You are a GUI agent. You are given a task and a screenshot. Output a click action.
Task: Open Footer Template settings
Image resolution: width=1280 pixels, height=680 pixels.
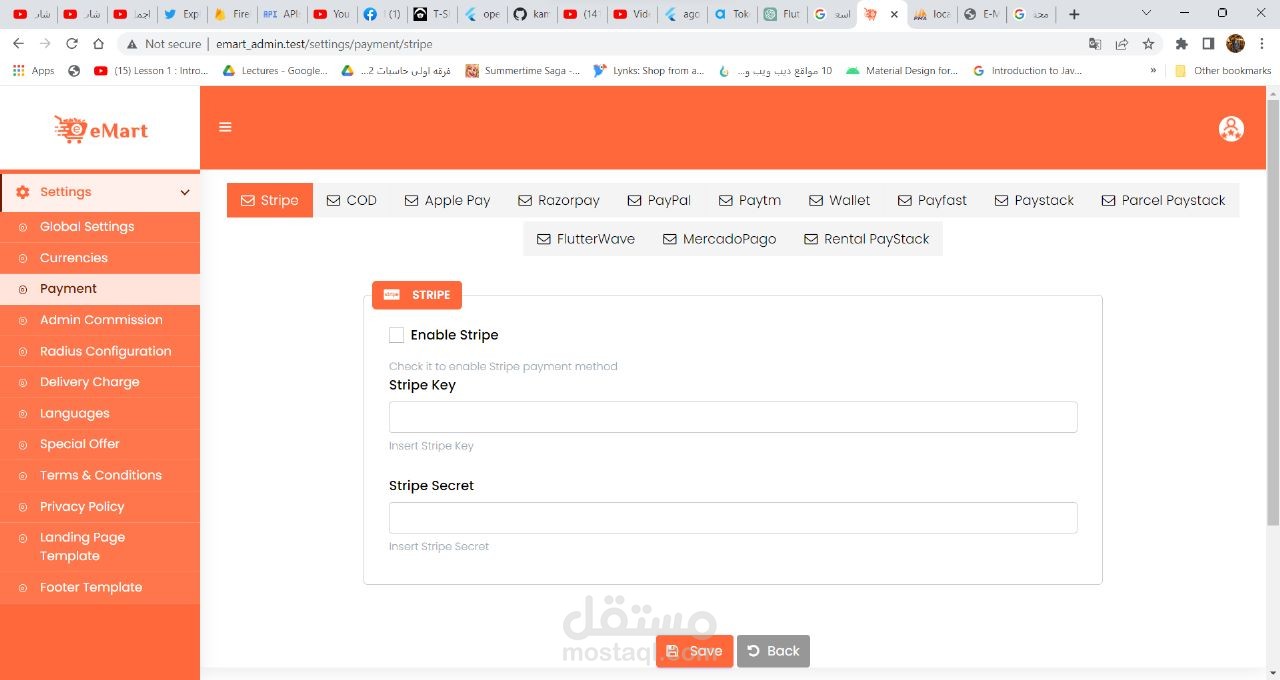[100, 587]
